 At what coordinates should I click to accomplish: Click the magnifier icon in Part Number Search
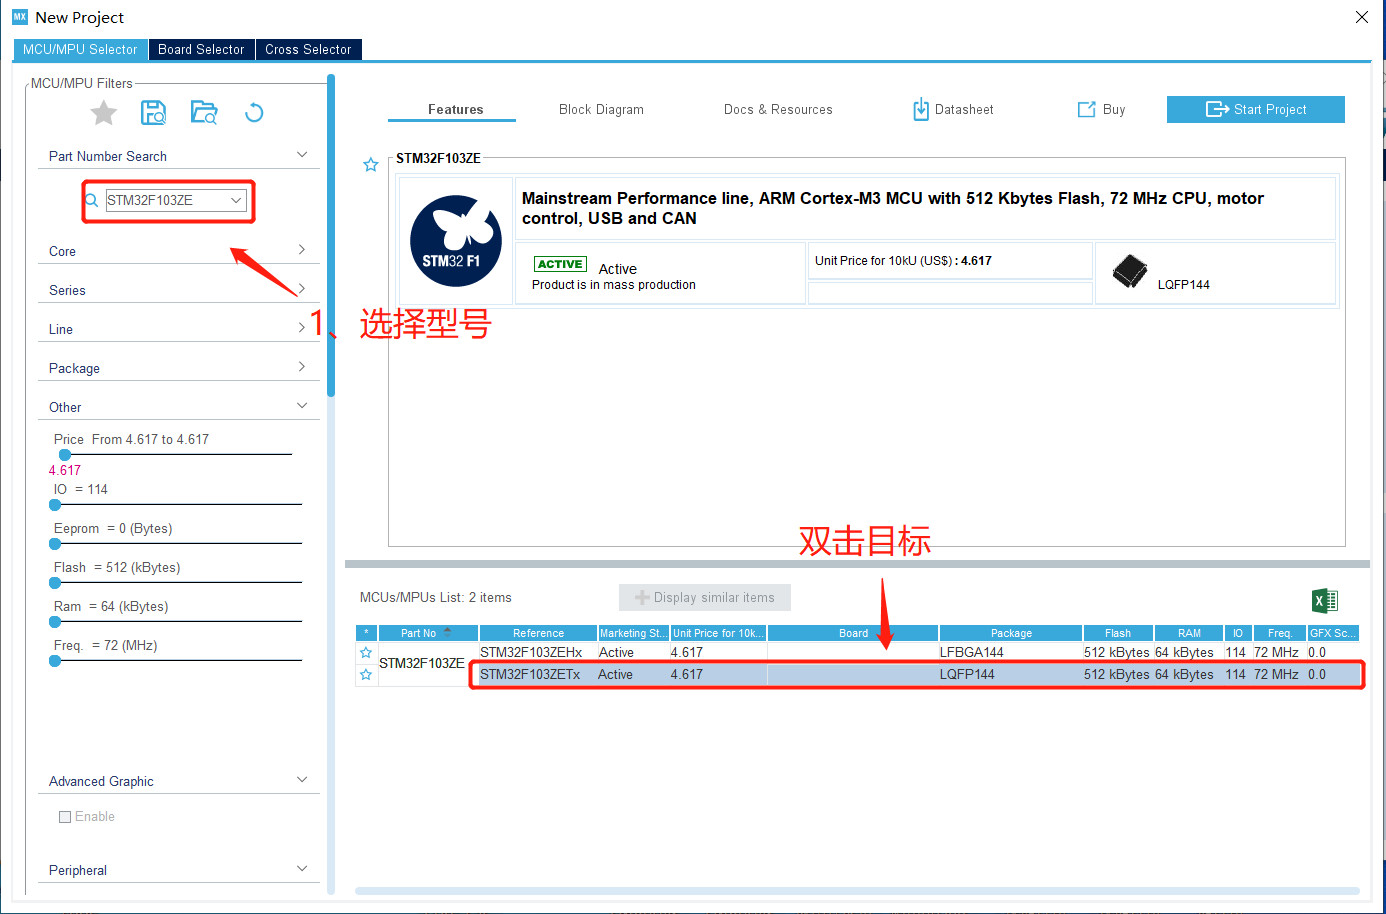click(92, 200)
